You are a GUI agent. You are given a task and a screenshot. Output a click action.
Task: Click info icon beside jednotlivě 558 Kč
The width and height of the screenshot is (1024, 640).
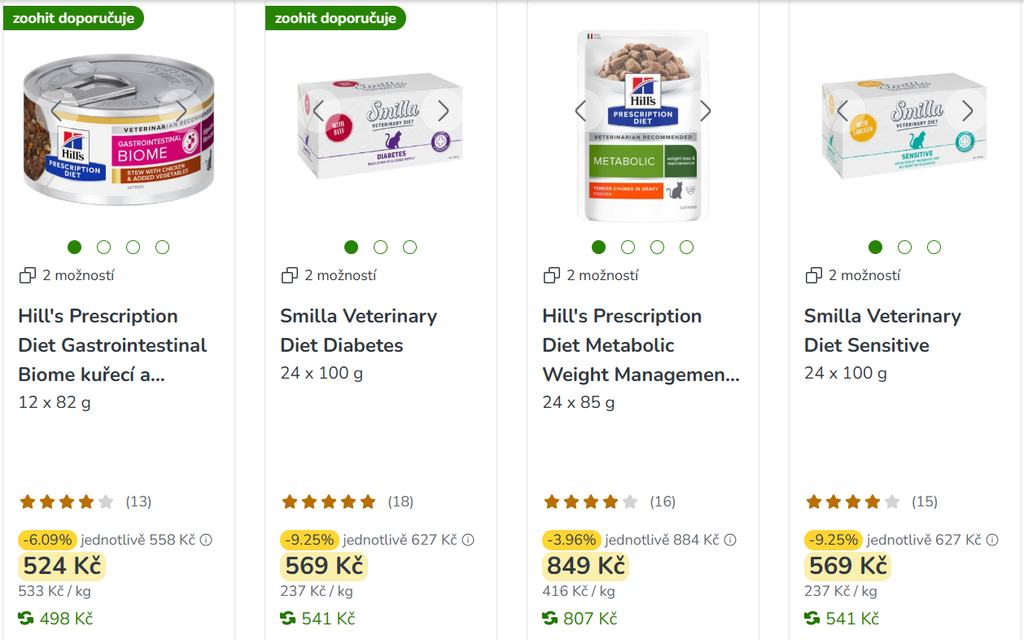click(206, 540)
